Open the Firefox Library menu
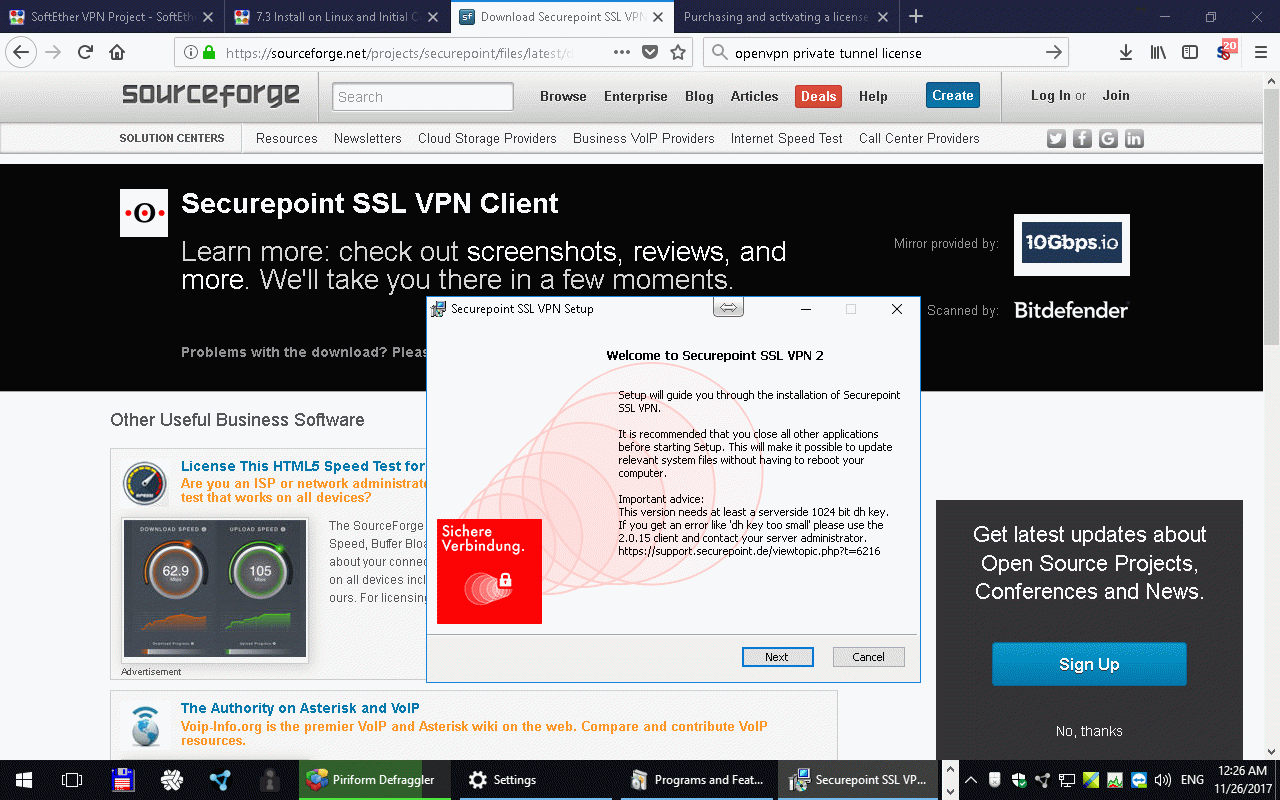This screenshot has height=800, width=1280. pyautogui.click(x=1158, y=53)
